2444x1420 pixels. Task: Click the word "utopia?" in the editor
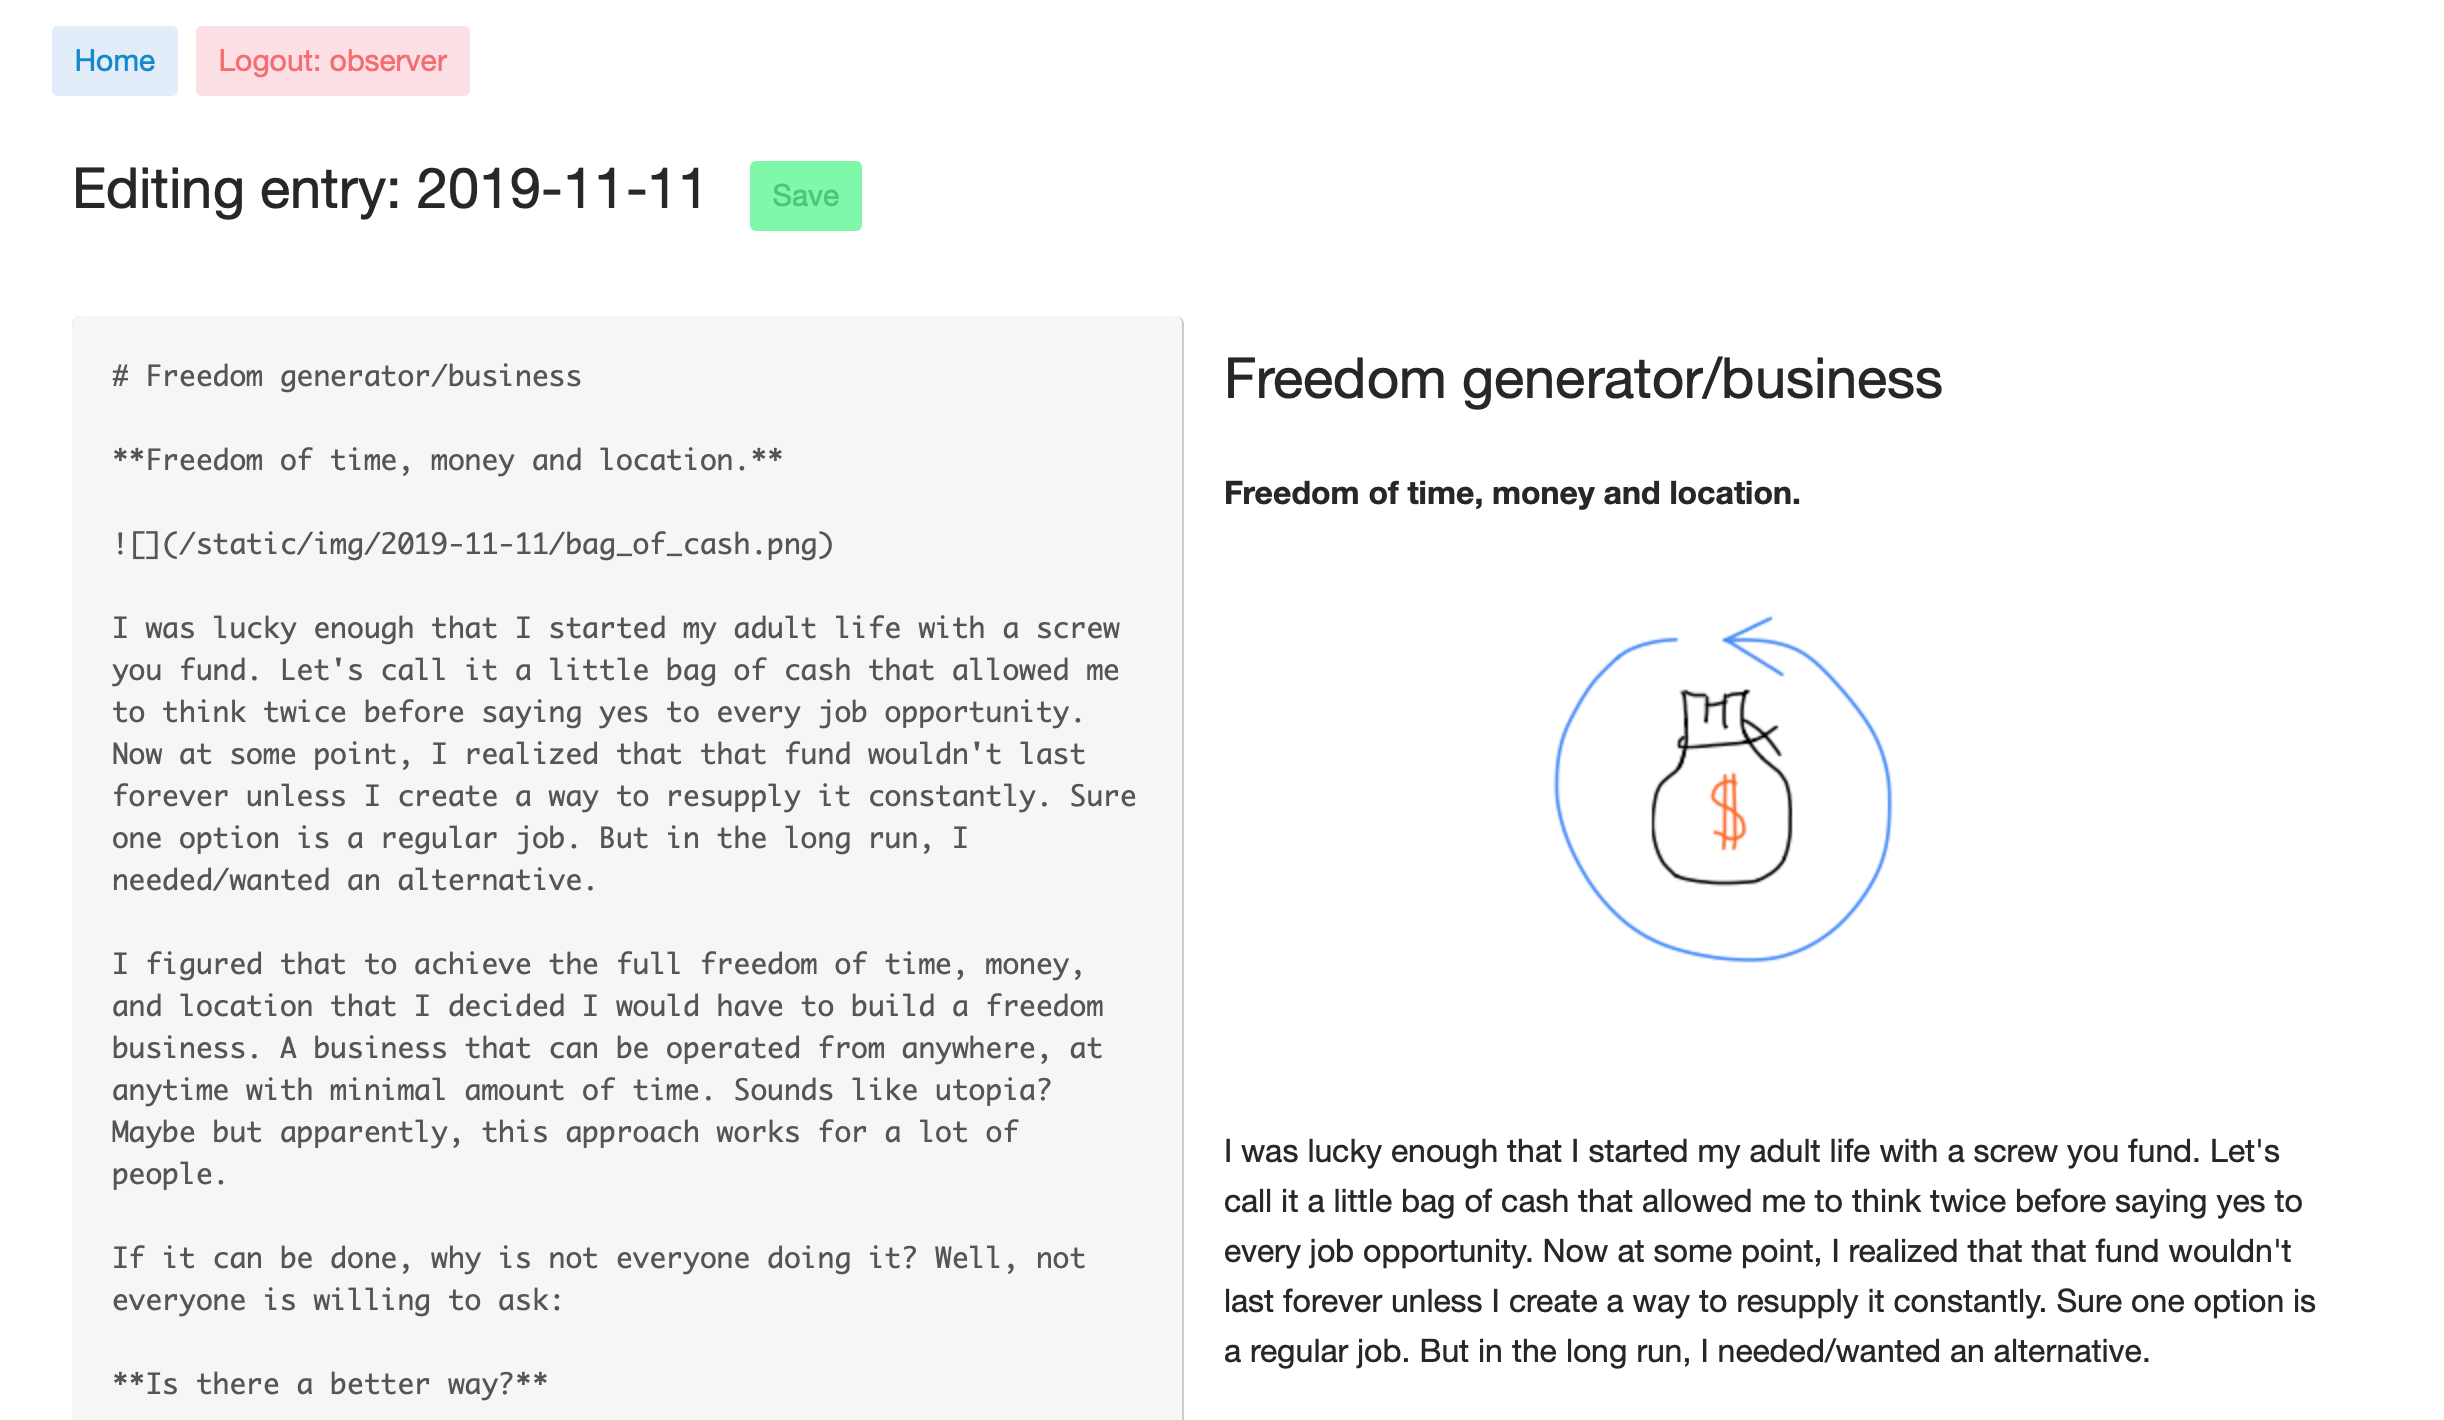992,1091
